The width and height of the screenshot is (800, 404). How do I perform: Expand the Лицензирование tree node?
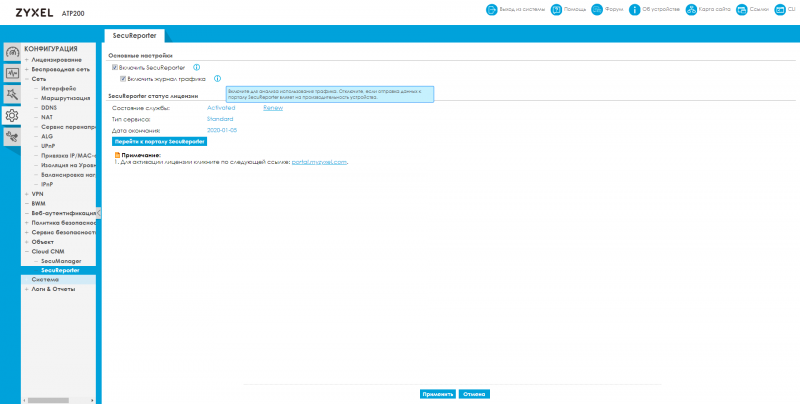[x=27, y=60]
